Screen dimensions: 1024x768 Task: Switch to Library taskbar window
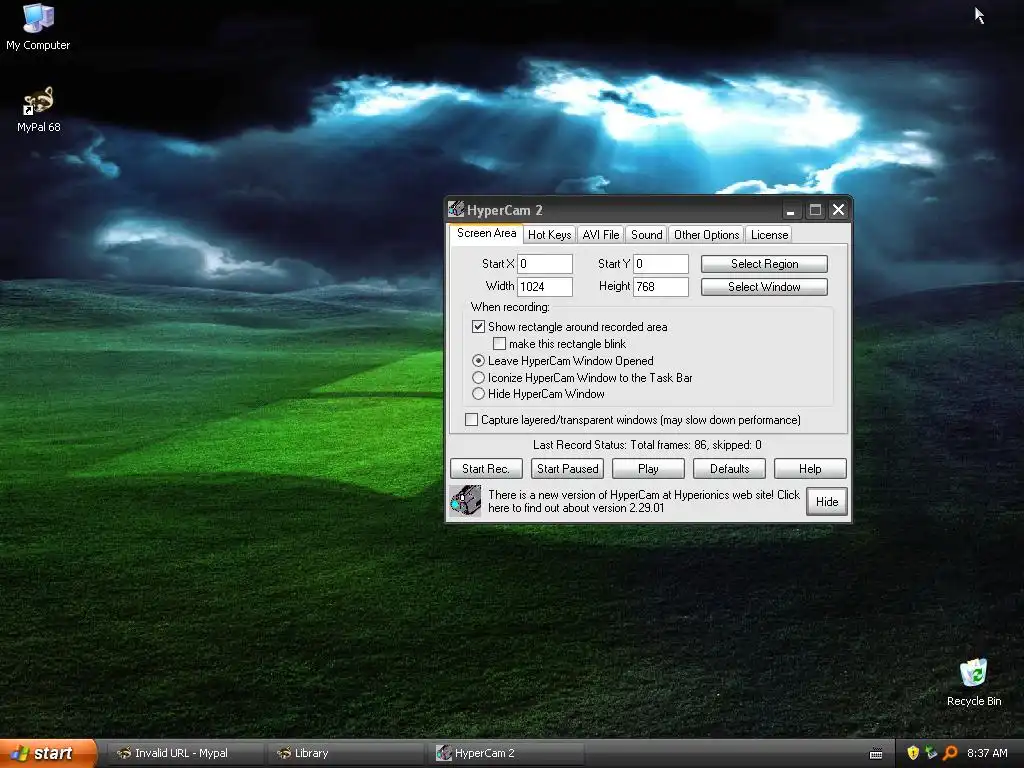pos(345,753)
